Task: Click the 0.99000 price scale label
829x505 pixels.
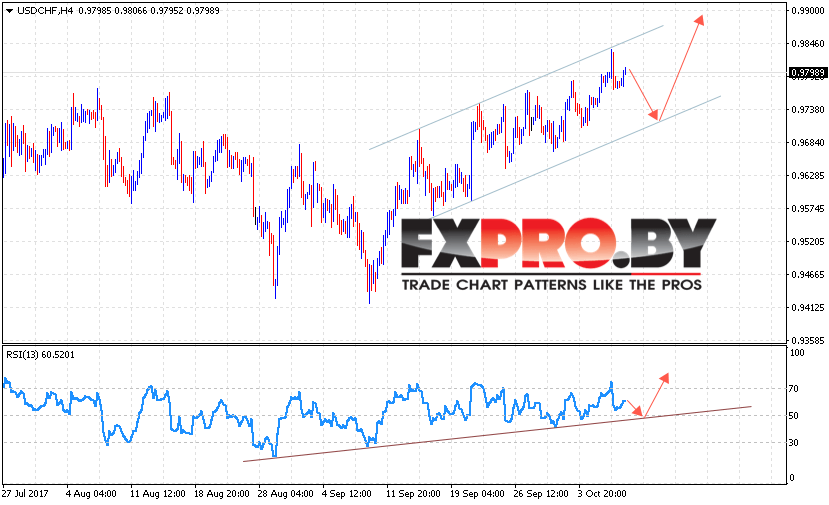Action: pos(808,11)
